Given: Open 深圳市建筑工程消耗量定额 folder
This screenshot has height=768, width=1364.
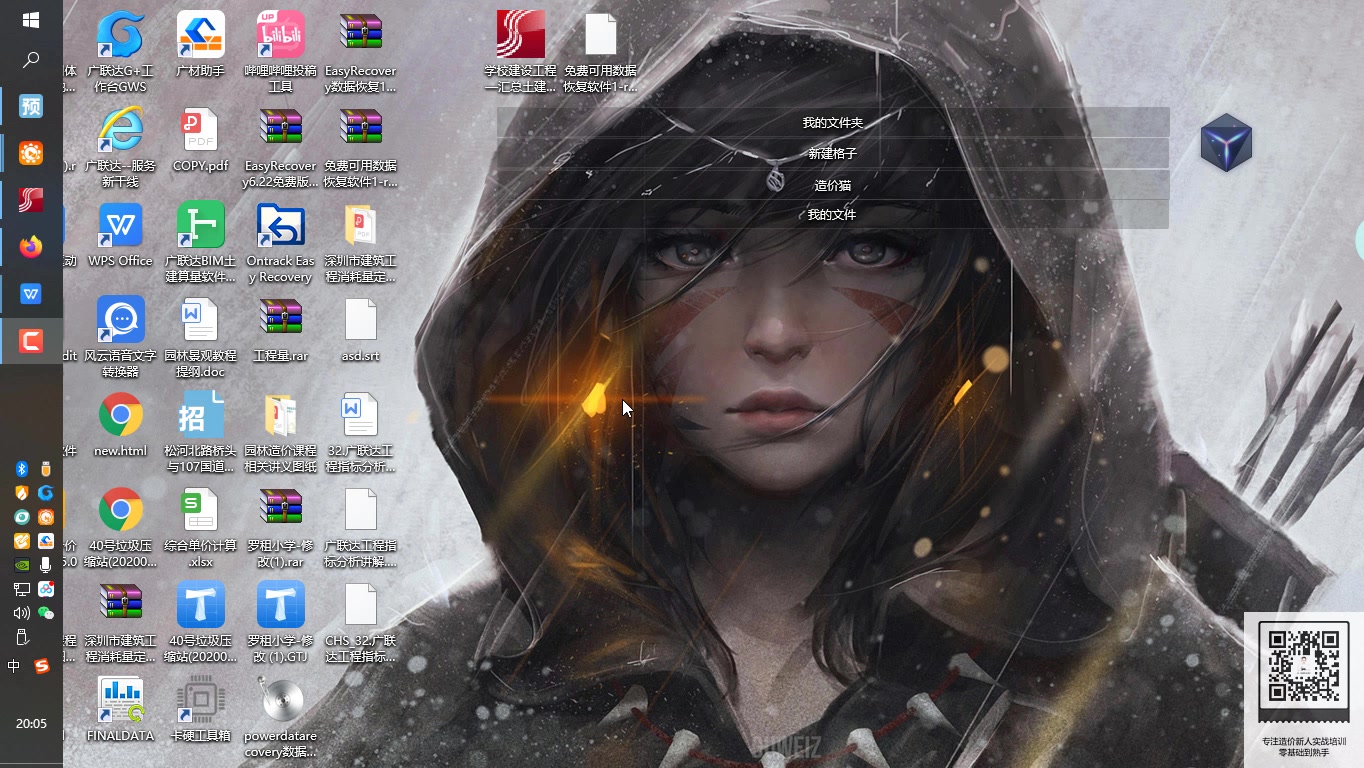Looking at the screenshot, I should point(361,242).
